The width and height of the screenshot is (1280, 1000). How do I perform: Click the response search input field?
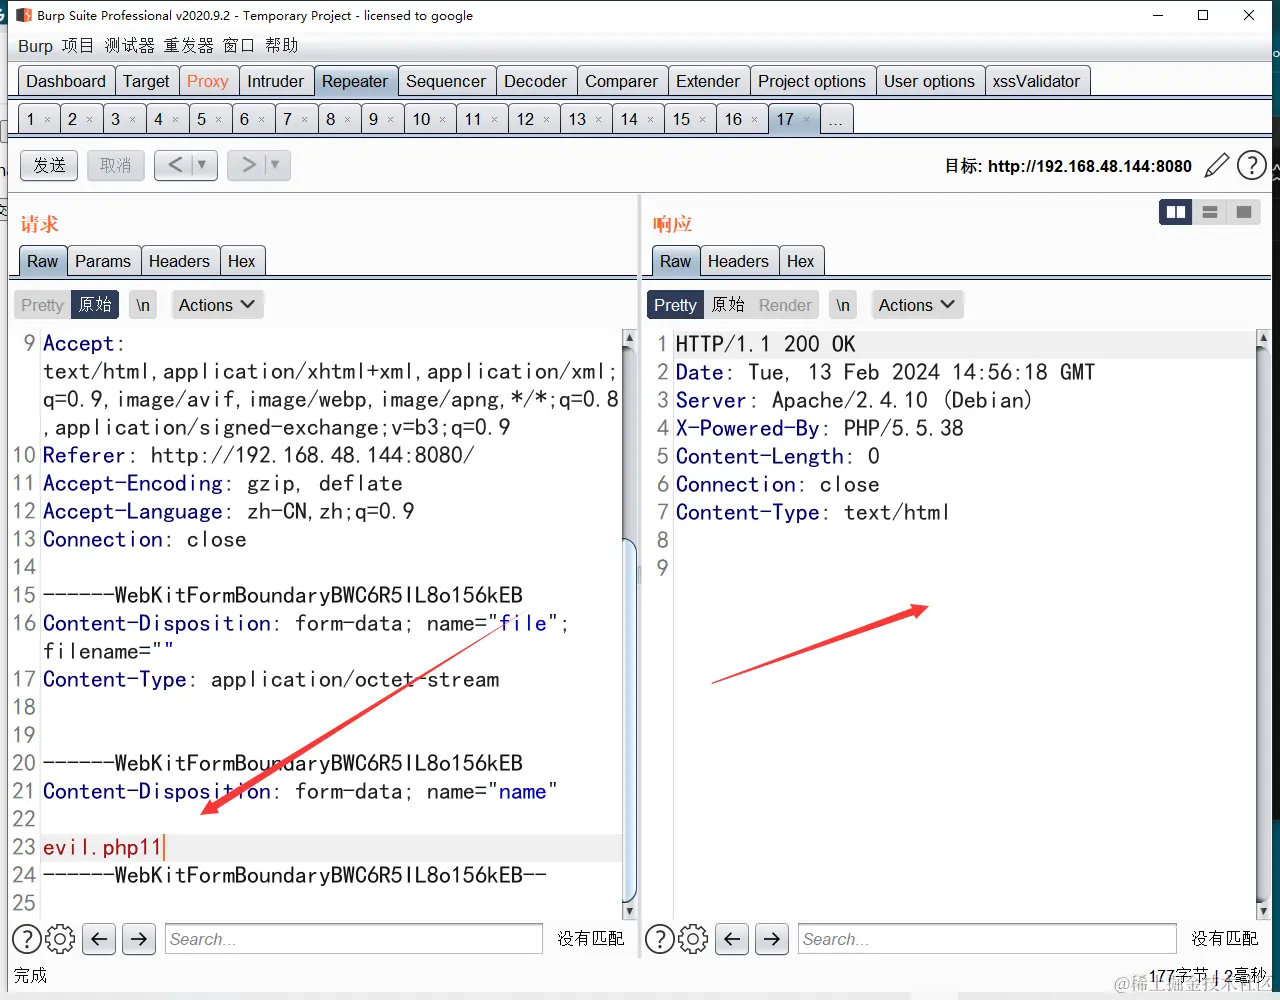coord(986,939)
